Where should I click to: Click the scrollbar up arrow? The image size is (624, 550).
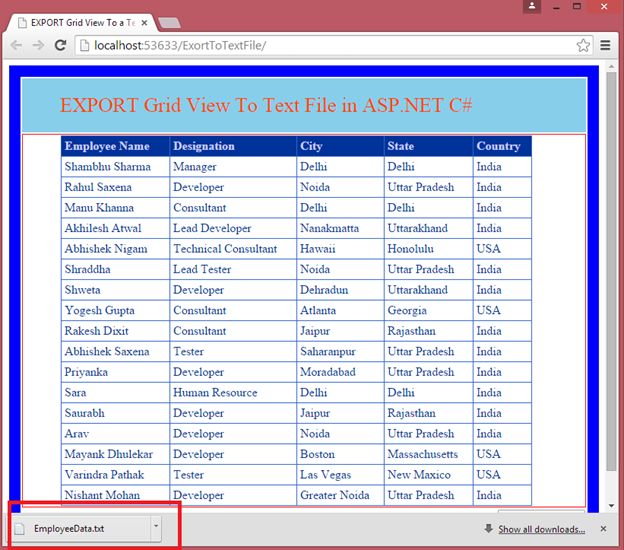coord(611,66)
